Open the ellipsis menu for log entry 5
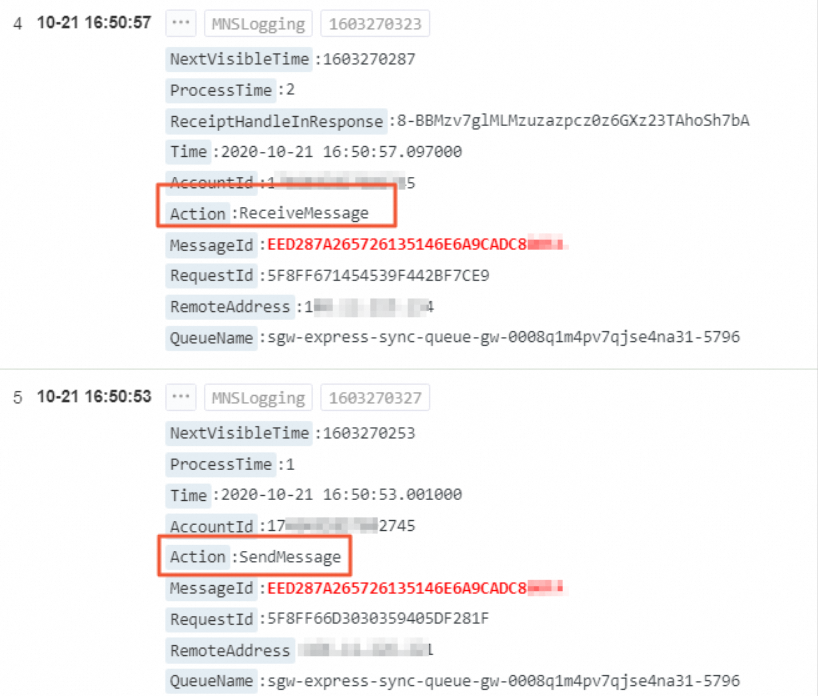818x696 pixels. [x=181, y=397]
